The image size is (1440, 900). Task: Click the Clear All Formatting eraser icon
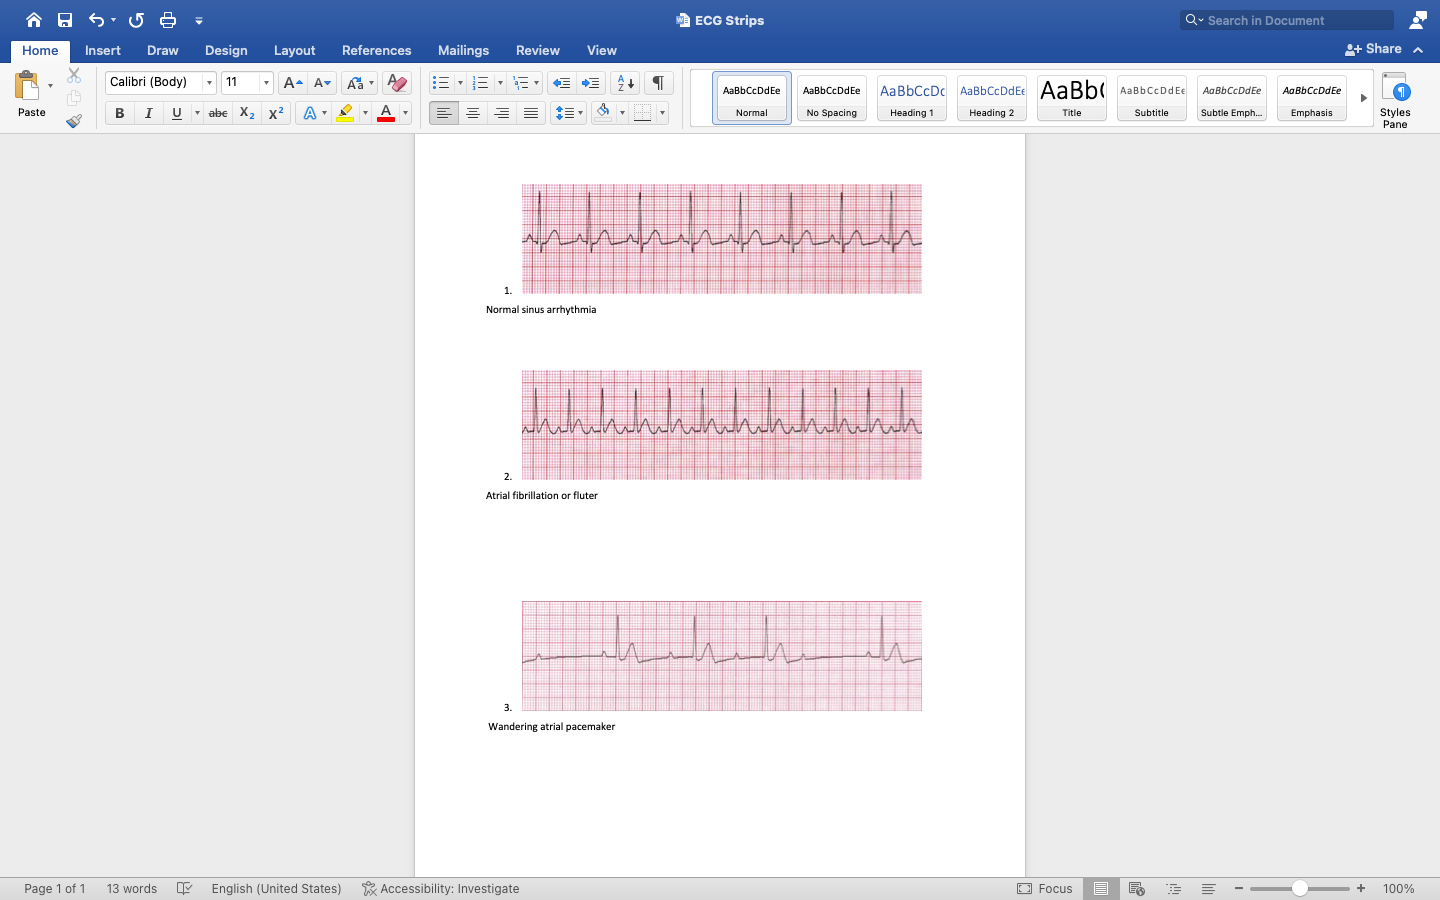(x=397, y=83)
